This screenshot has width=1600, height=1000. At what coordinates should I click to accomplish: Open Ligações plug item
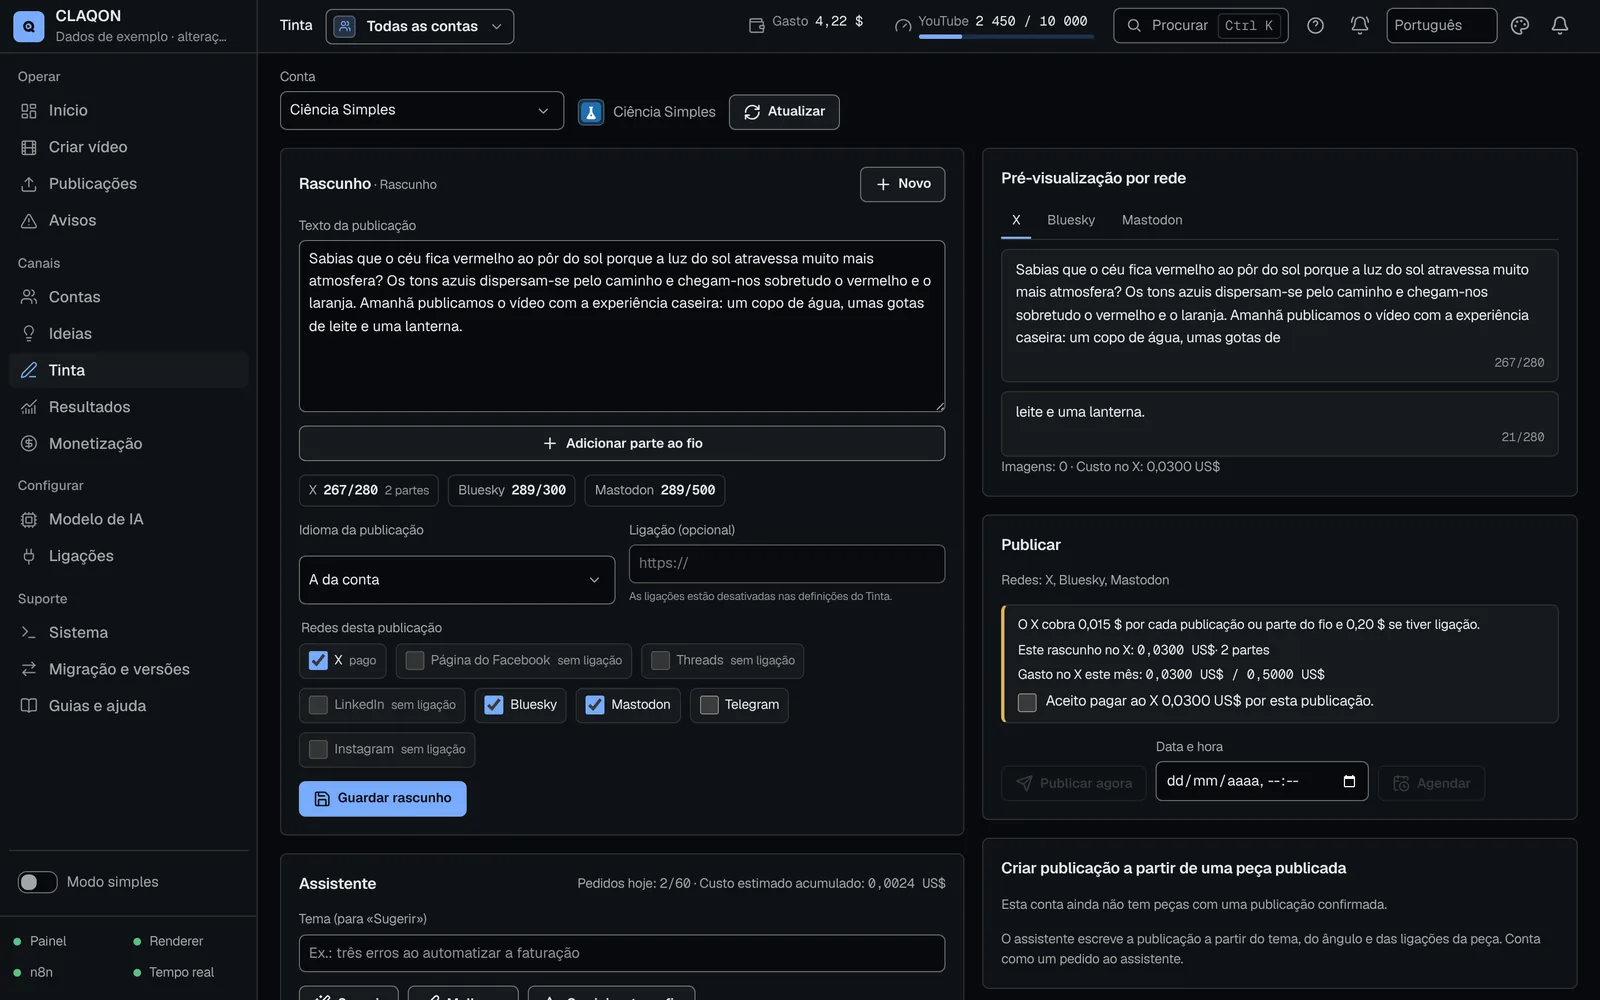click(128, 556)
